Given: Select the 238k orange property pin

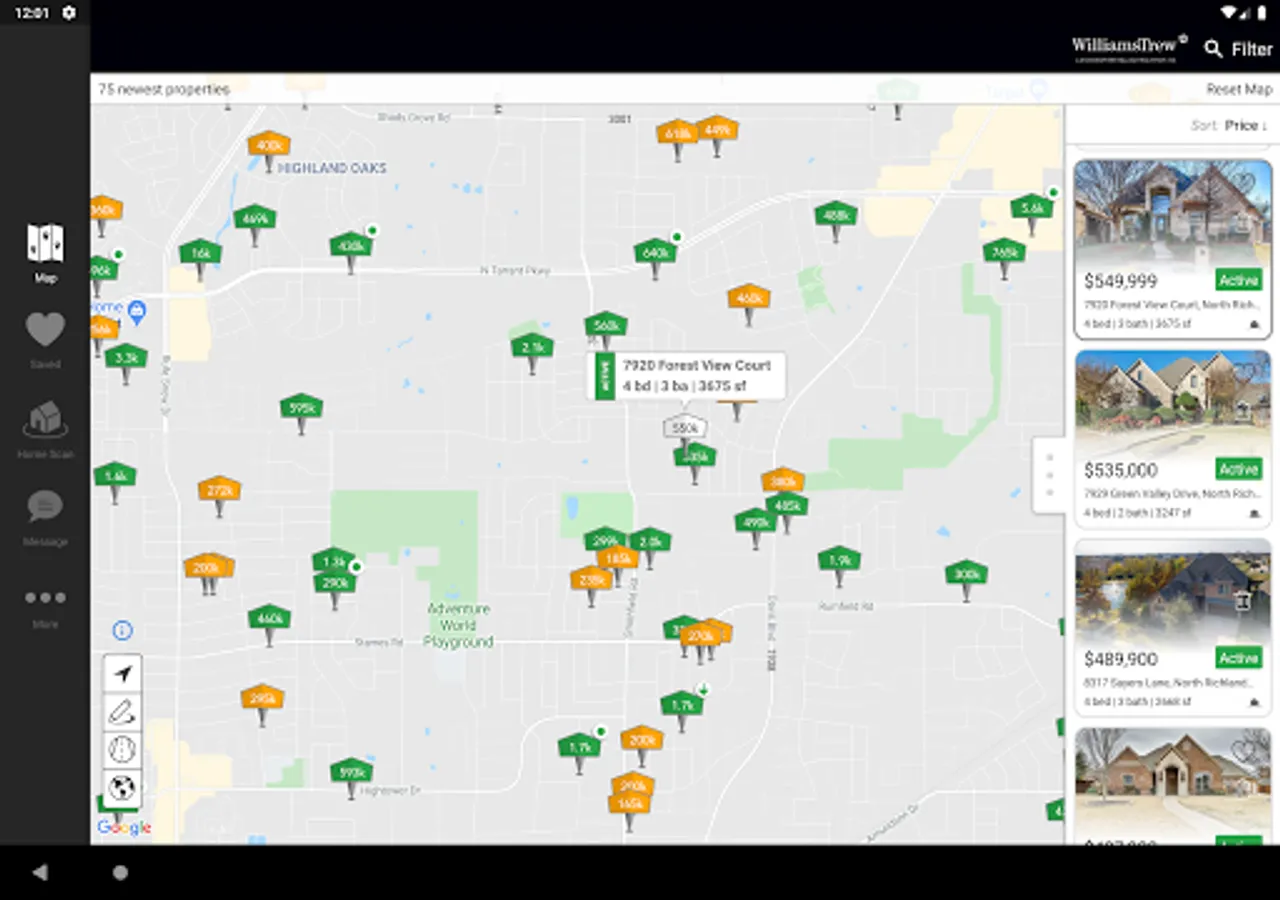Looking at the screenshot, I should pyautogui.click(x=591, y=579).
